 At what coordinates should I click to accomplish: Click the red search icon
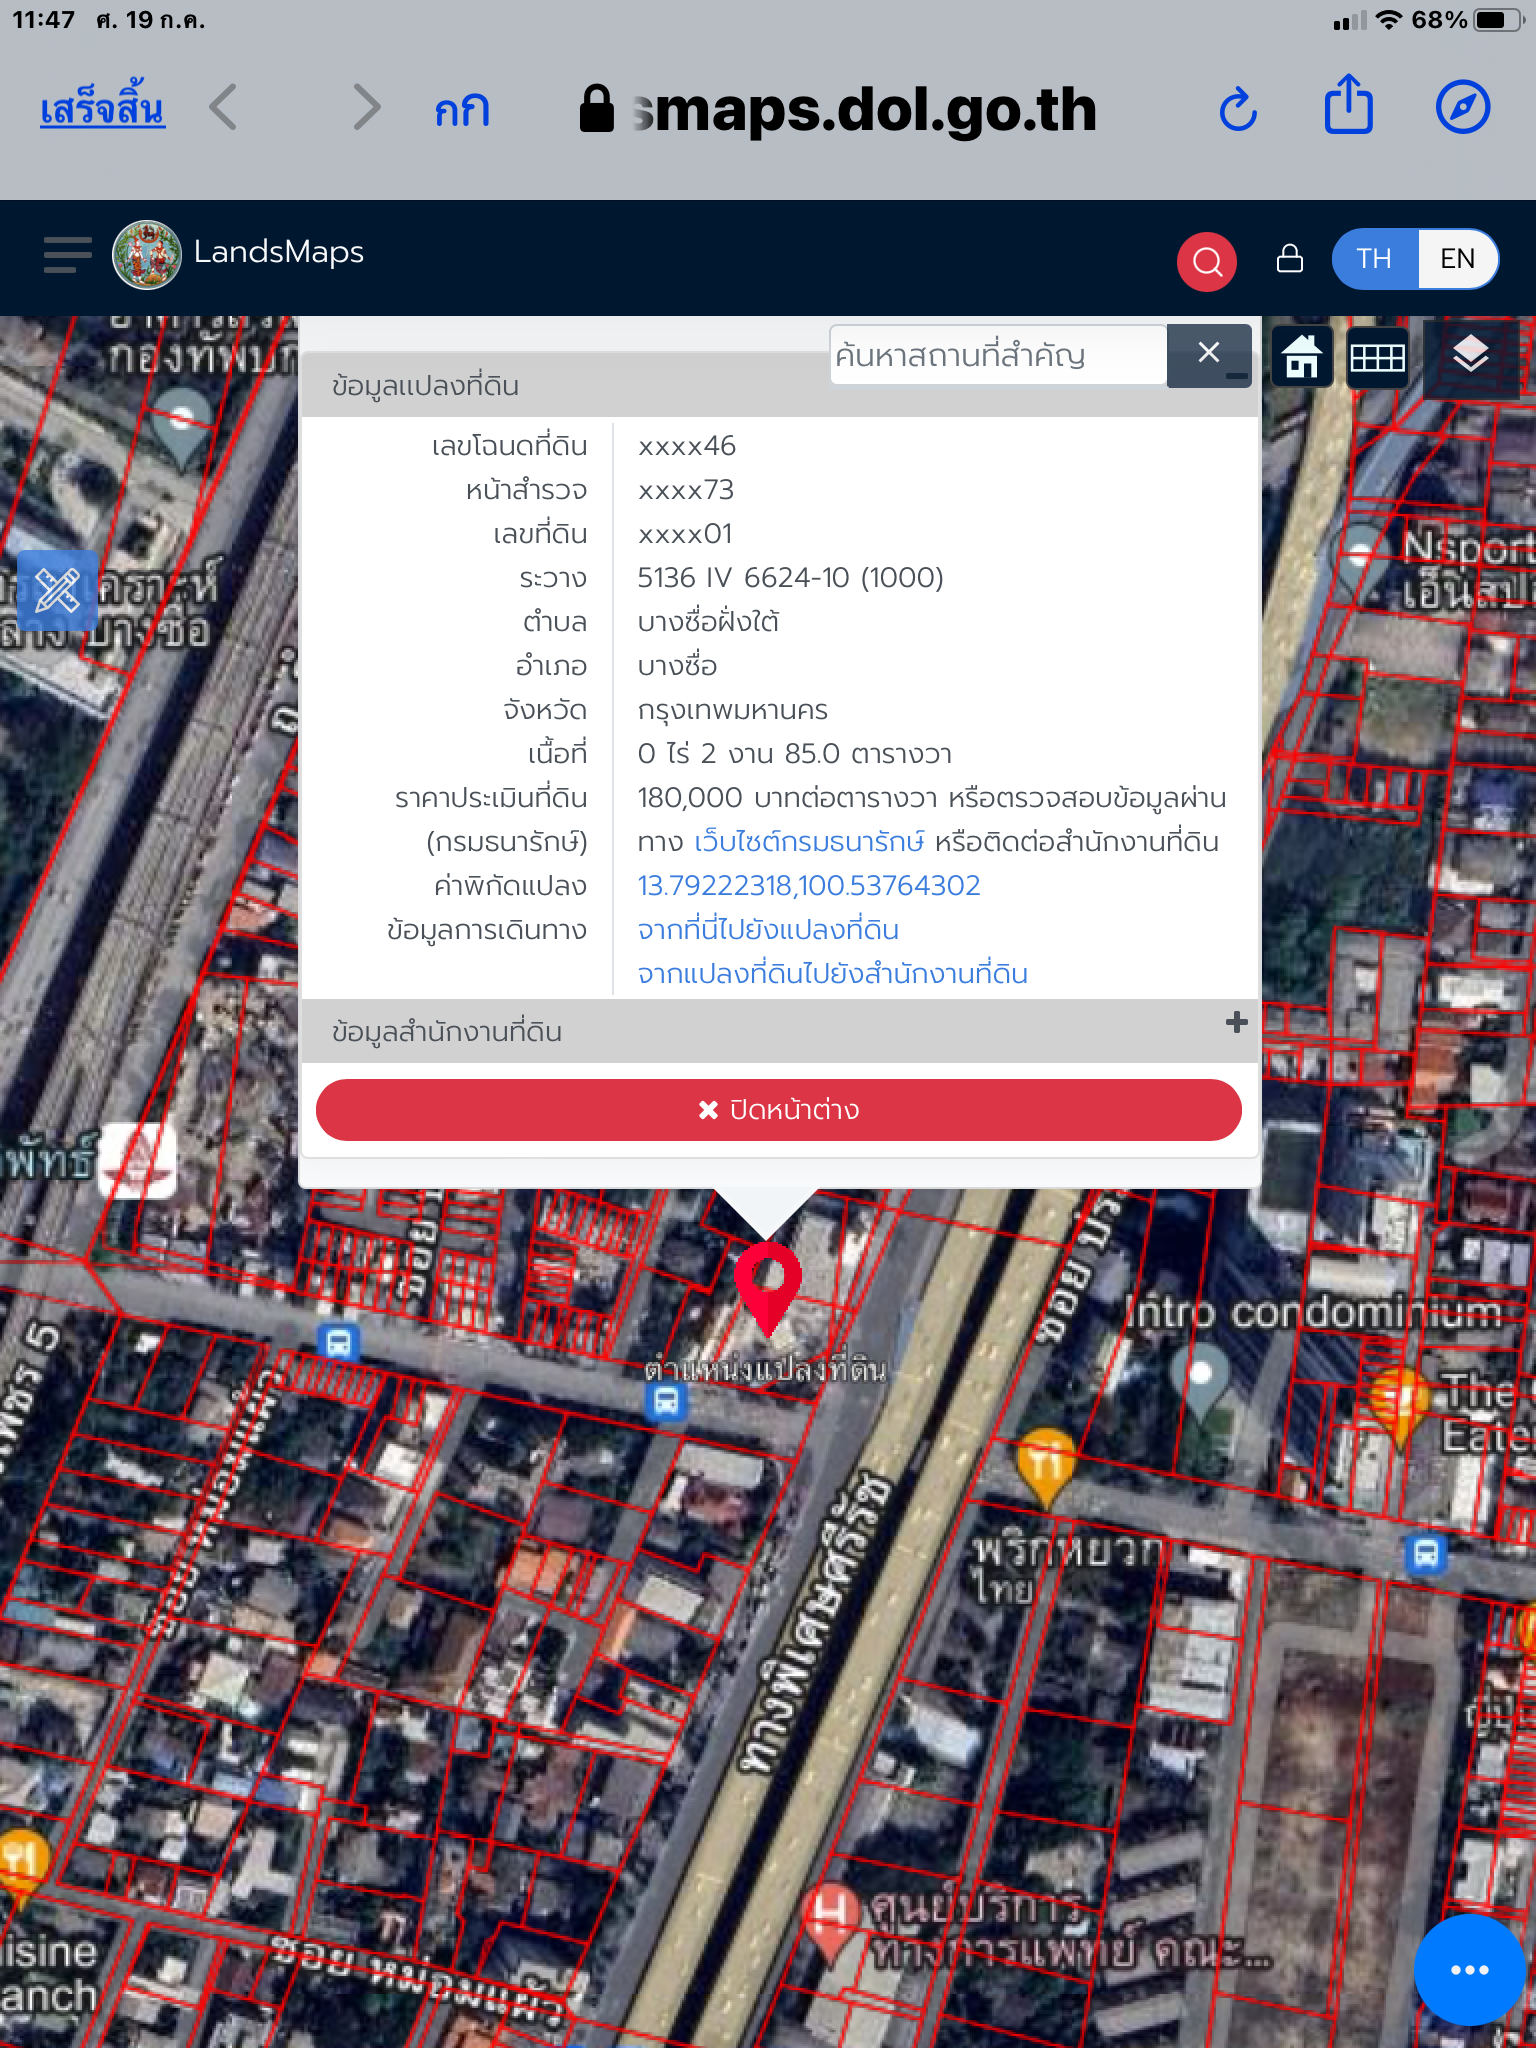1206,261
